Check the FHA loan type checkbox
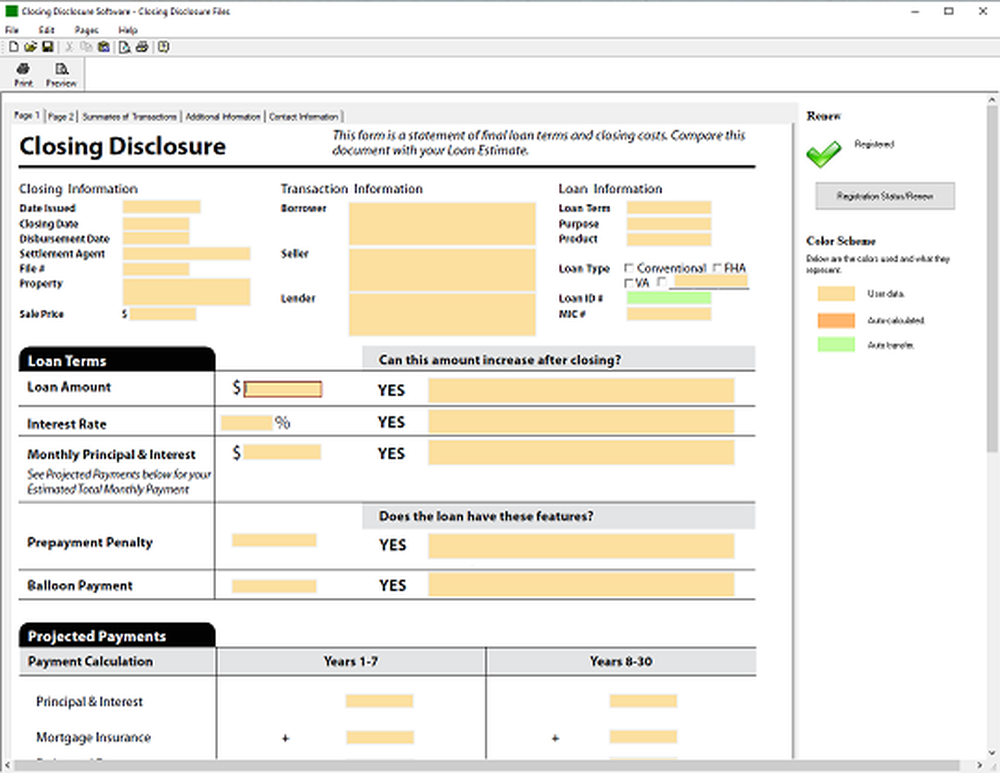This screenshot has height=773, width=1000. tap(716, 268)
